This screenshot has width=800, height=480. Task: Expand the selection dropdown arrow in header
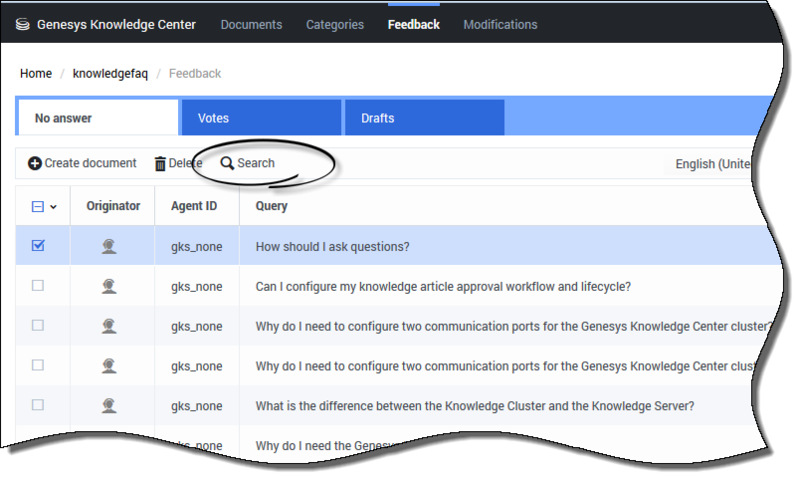[x=53, y=207]
